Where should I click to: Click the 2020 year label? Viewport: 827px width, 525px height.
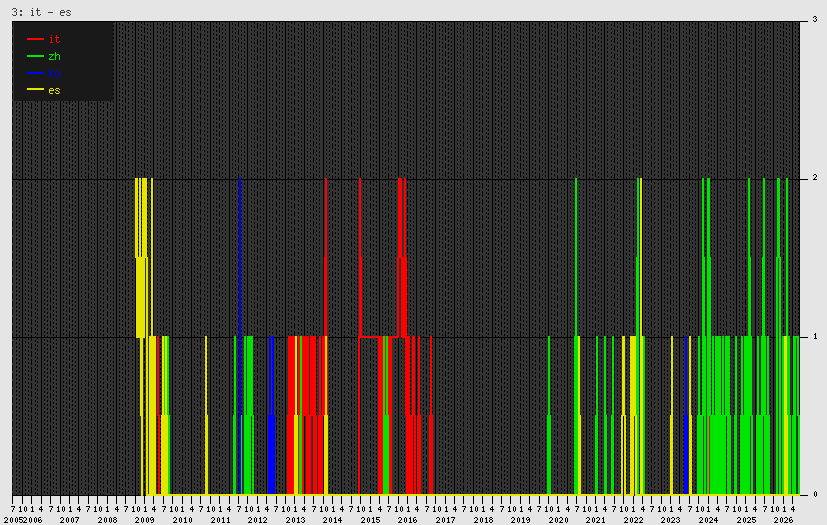[x=558, y=520]
